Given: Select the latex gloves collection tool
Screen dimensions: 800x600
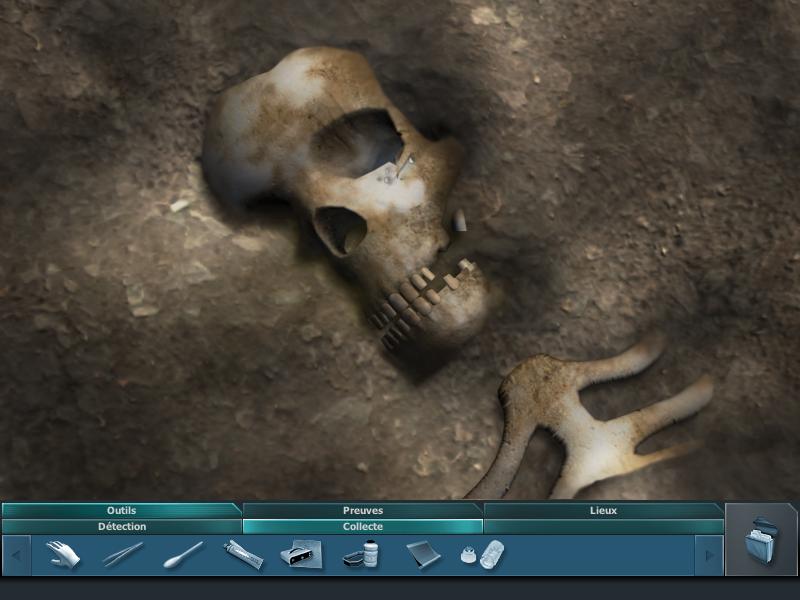Looking at the screenshot, I should 63,555.
